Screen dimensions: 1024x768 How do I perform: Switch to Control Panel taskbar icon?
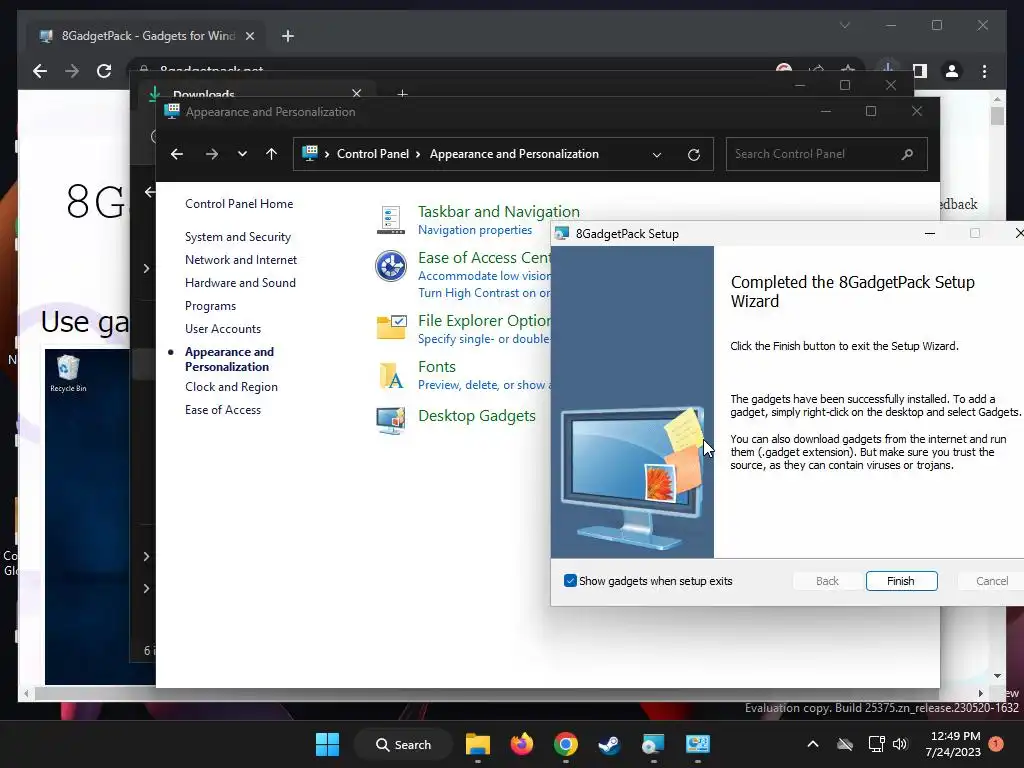tap(697, 744)
